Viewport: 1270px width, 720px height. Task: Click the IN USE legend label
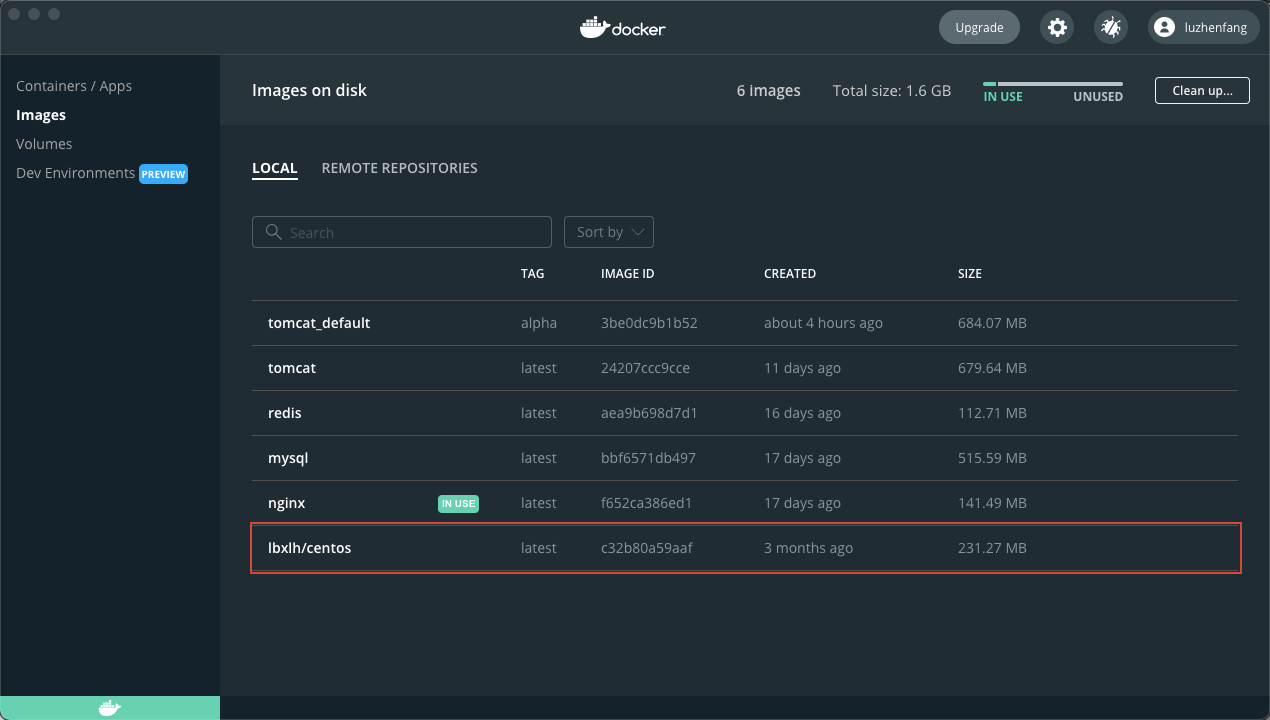point(1003,97)
